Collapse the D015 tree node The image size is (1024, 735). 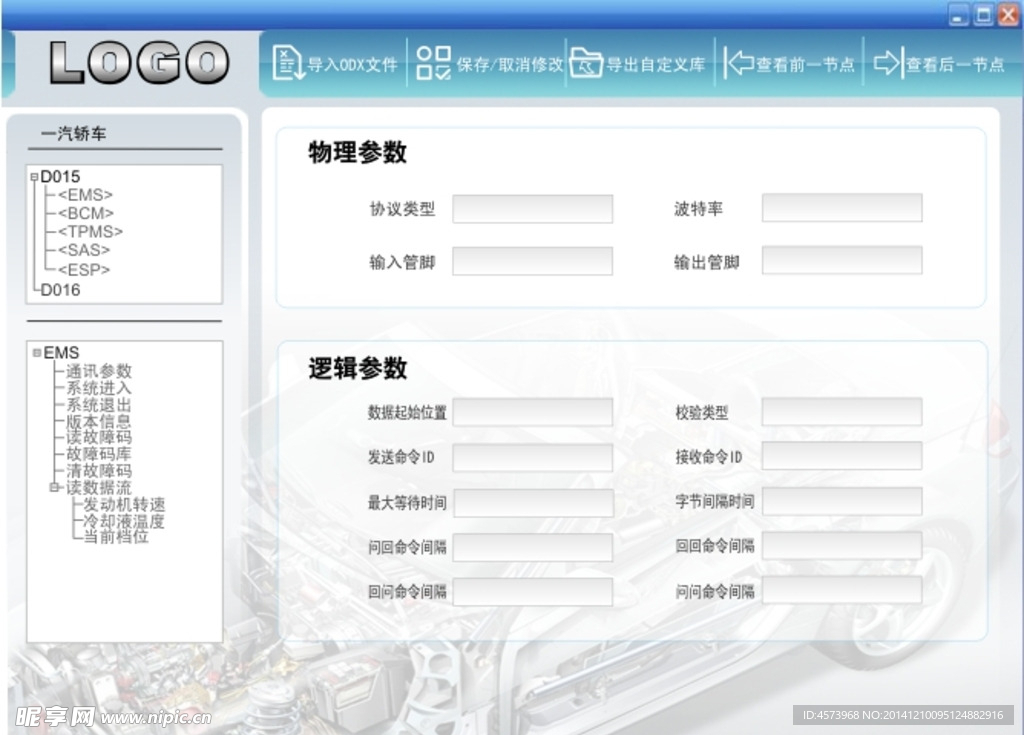pyautogui.click(x=34, y=176)
